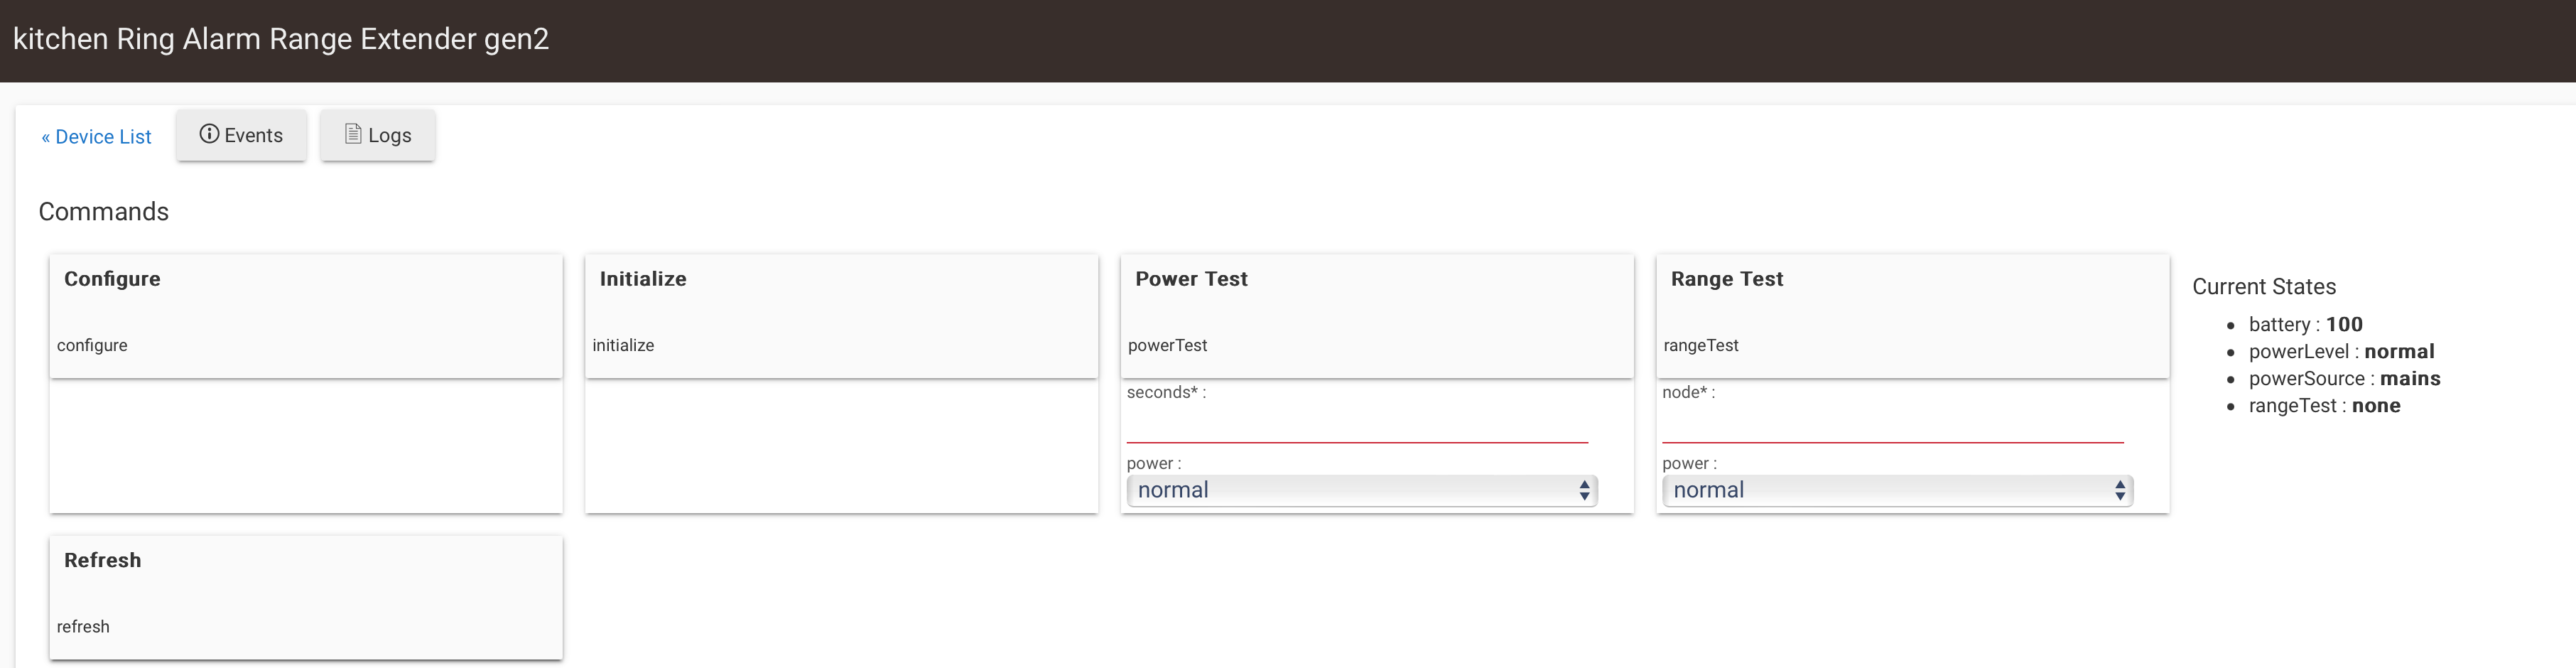Image resolution: width=2576 pixels, height=668 pixels.
Task: Run the Configure command
Action: tap(306, 316)
